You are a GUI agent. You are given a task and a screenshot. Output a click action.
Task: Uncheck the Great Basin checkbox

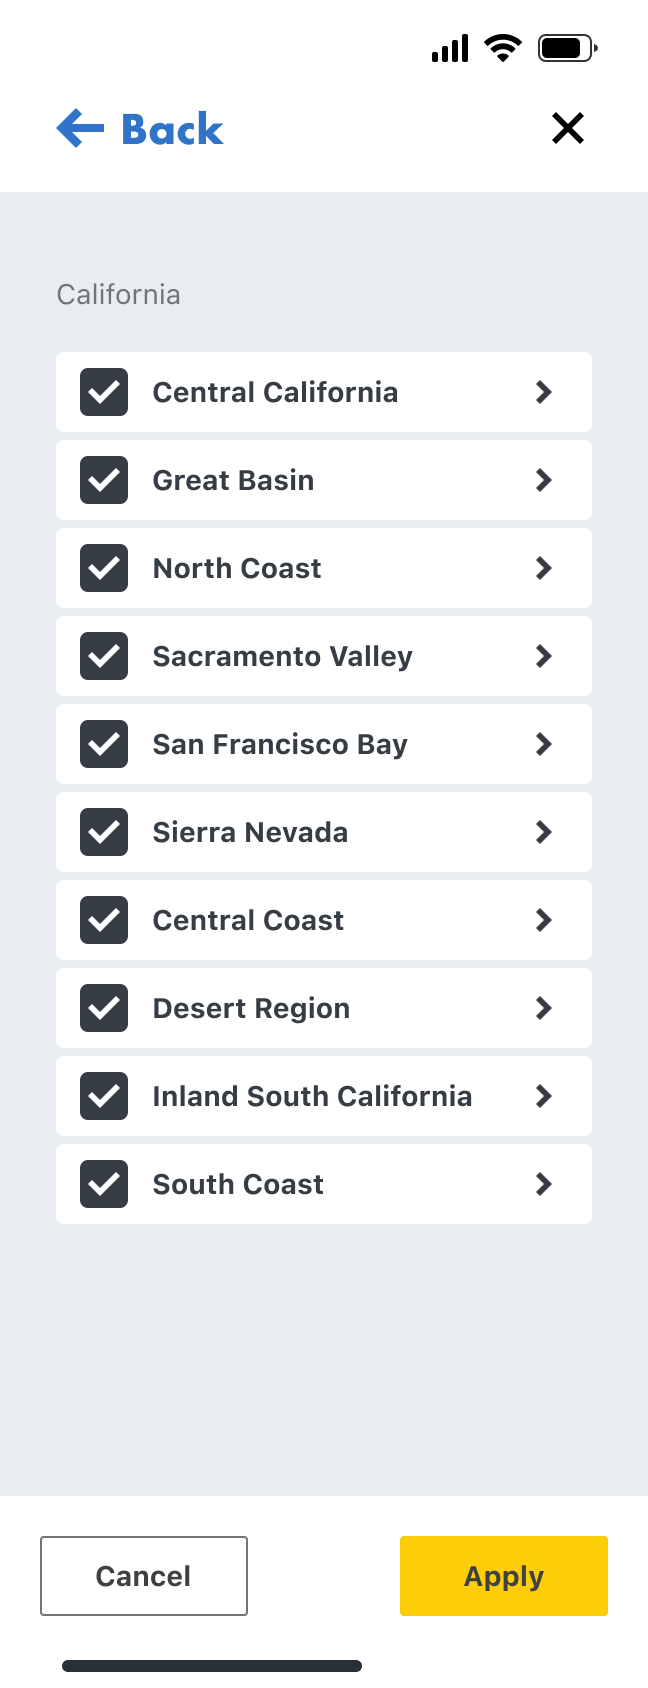pyautogui.click(x=104, y=480)
